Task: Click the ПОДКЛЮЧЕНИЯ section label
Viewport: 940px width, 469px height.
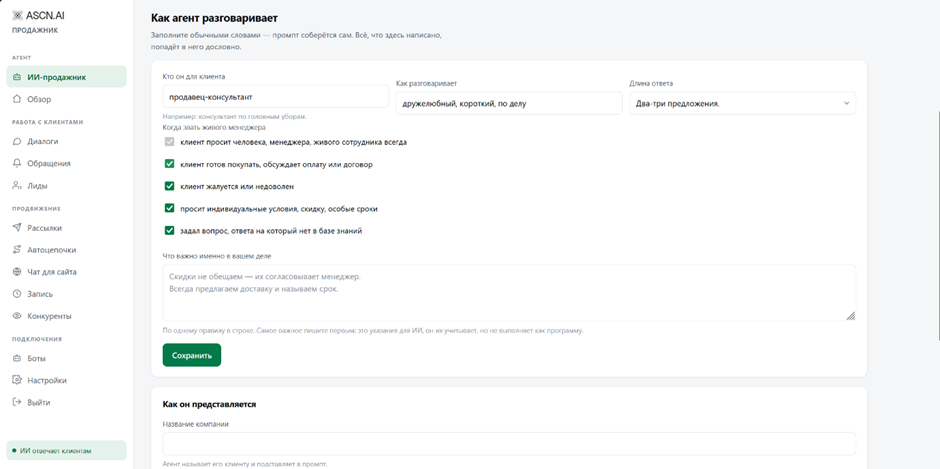Action: (x=37, y=339)
